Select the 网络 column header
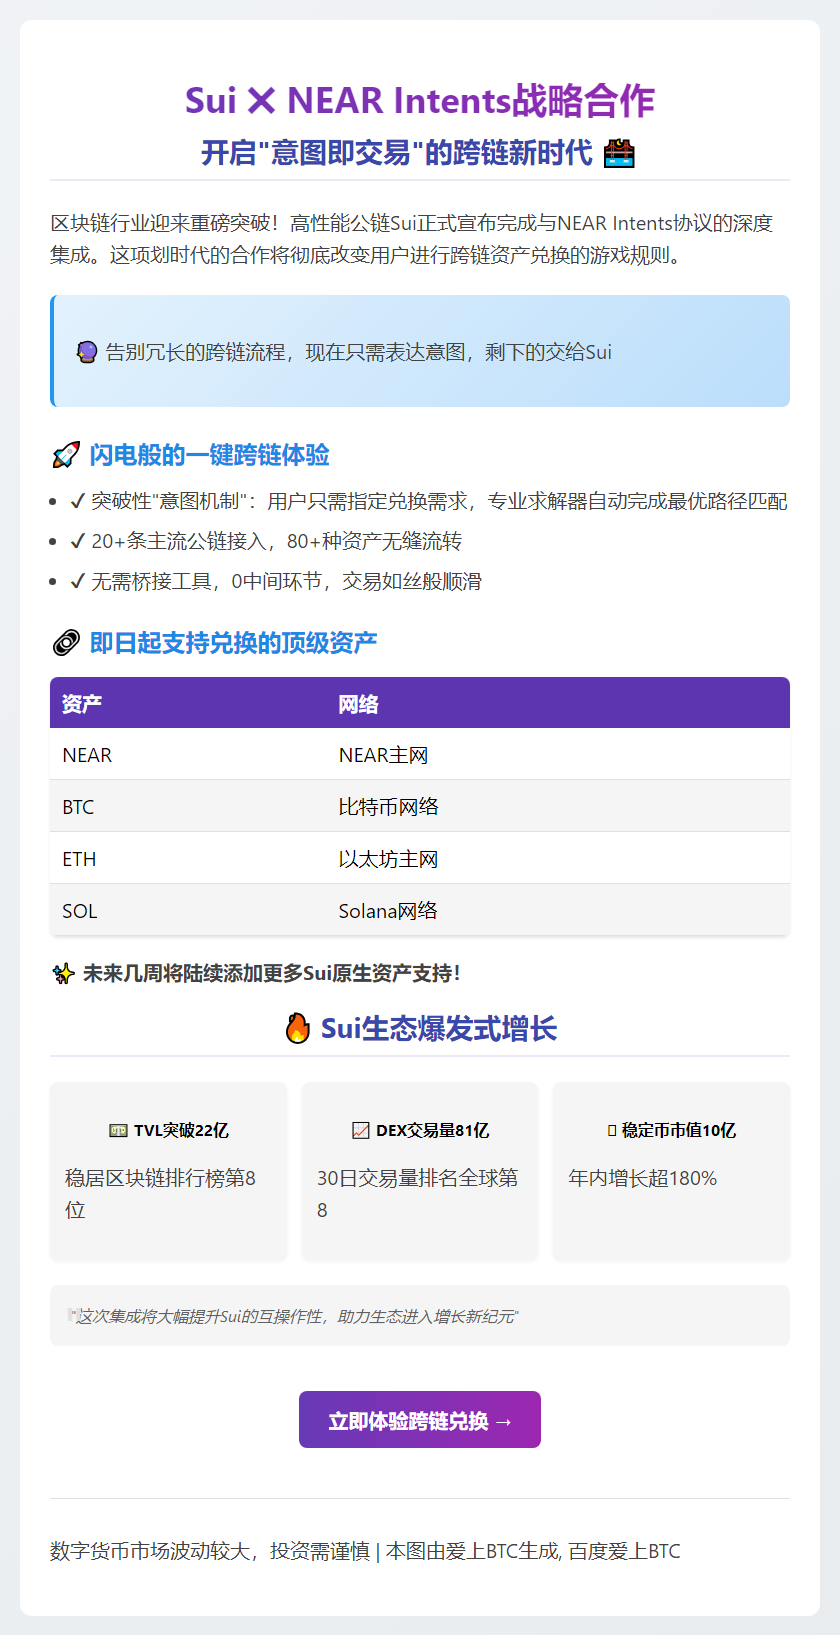The image size is (840, 1635). tap(358, 704)
